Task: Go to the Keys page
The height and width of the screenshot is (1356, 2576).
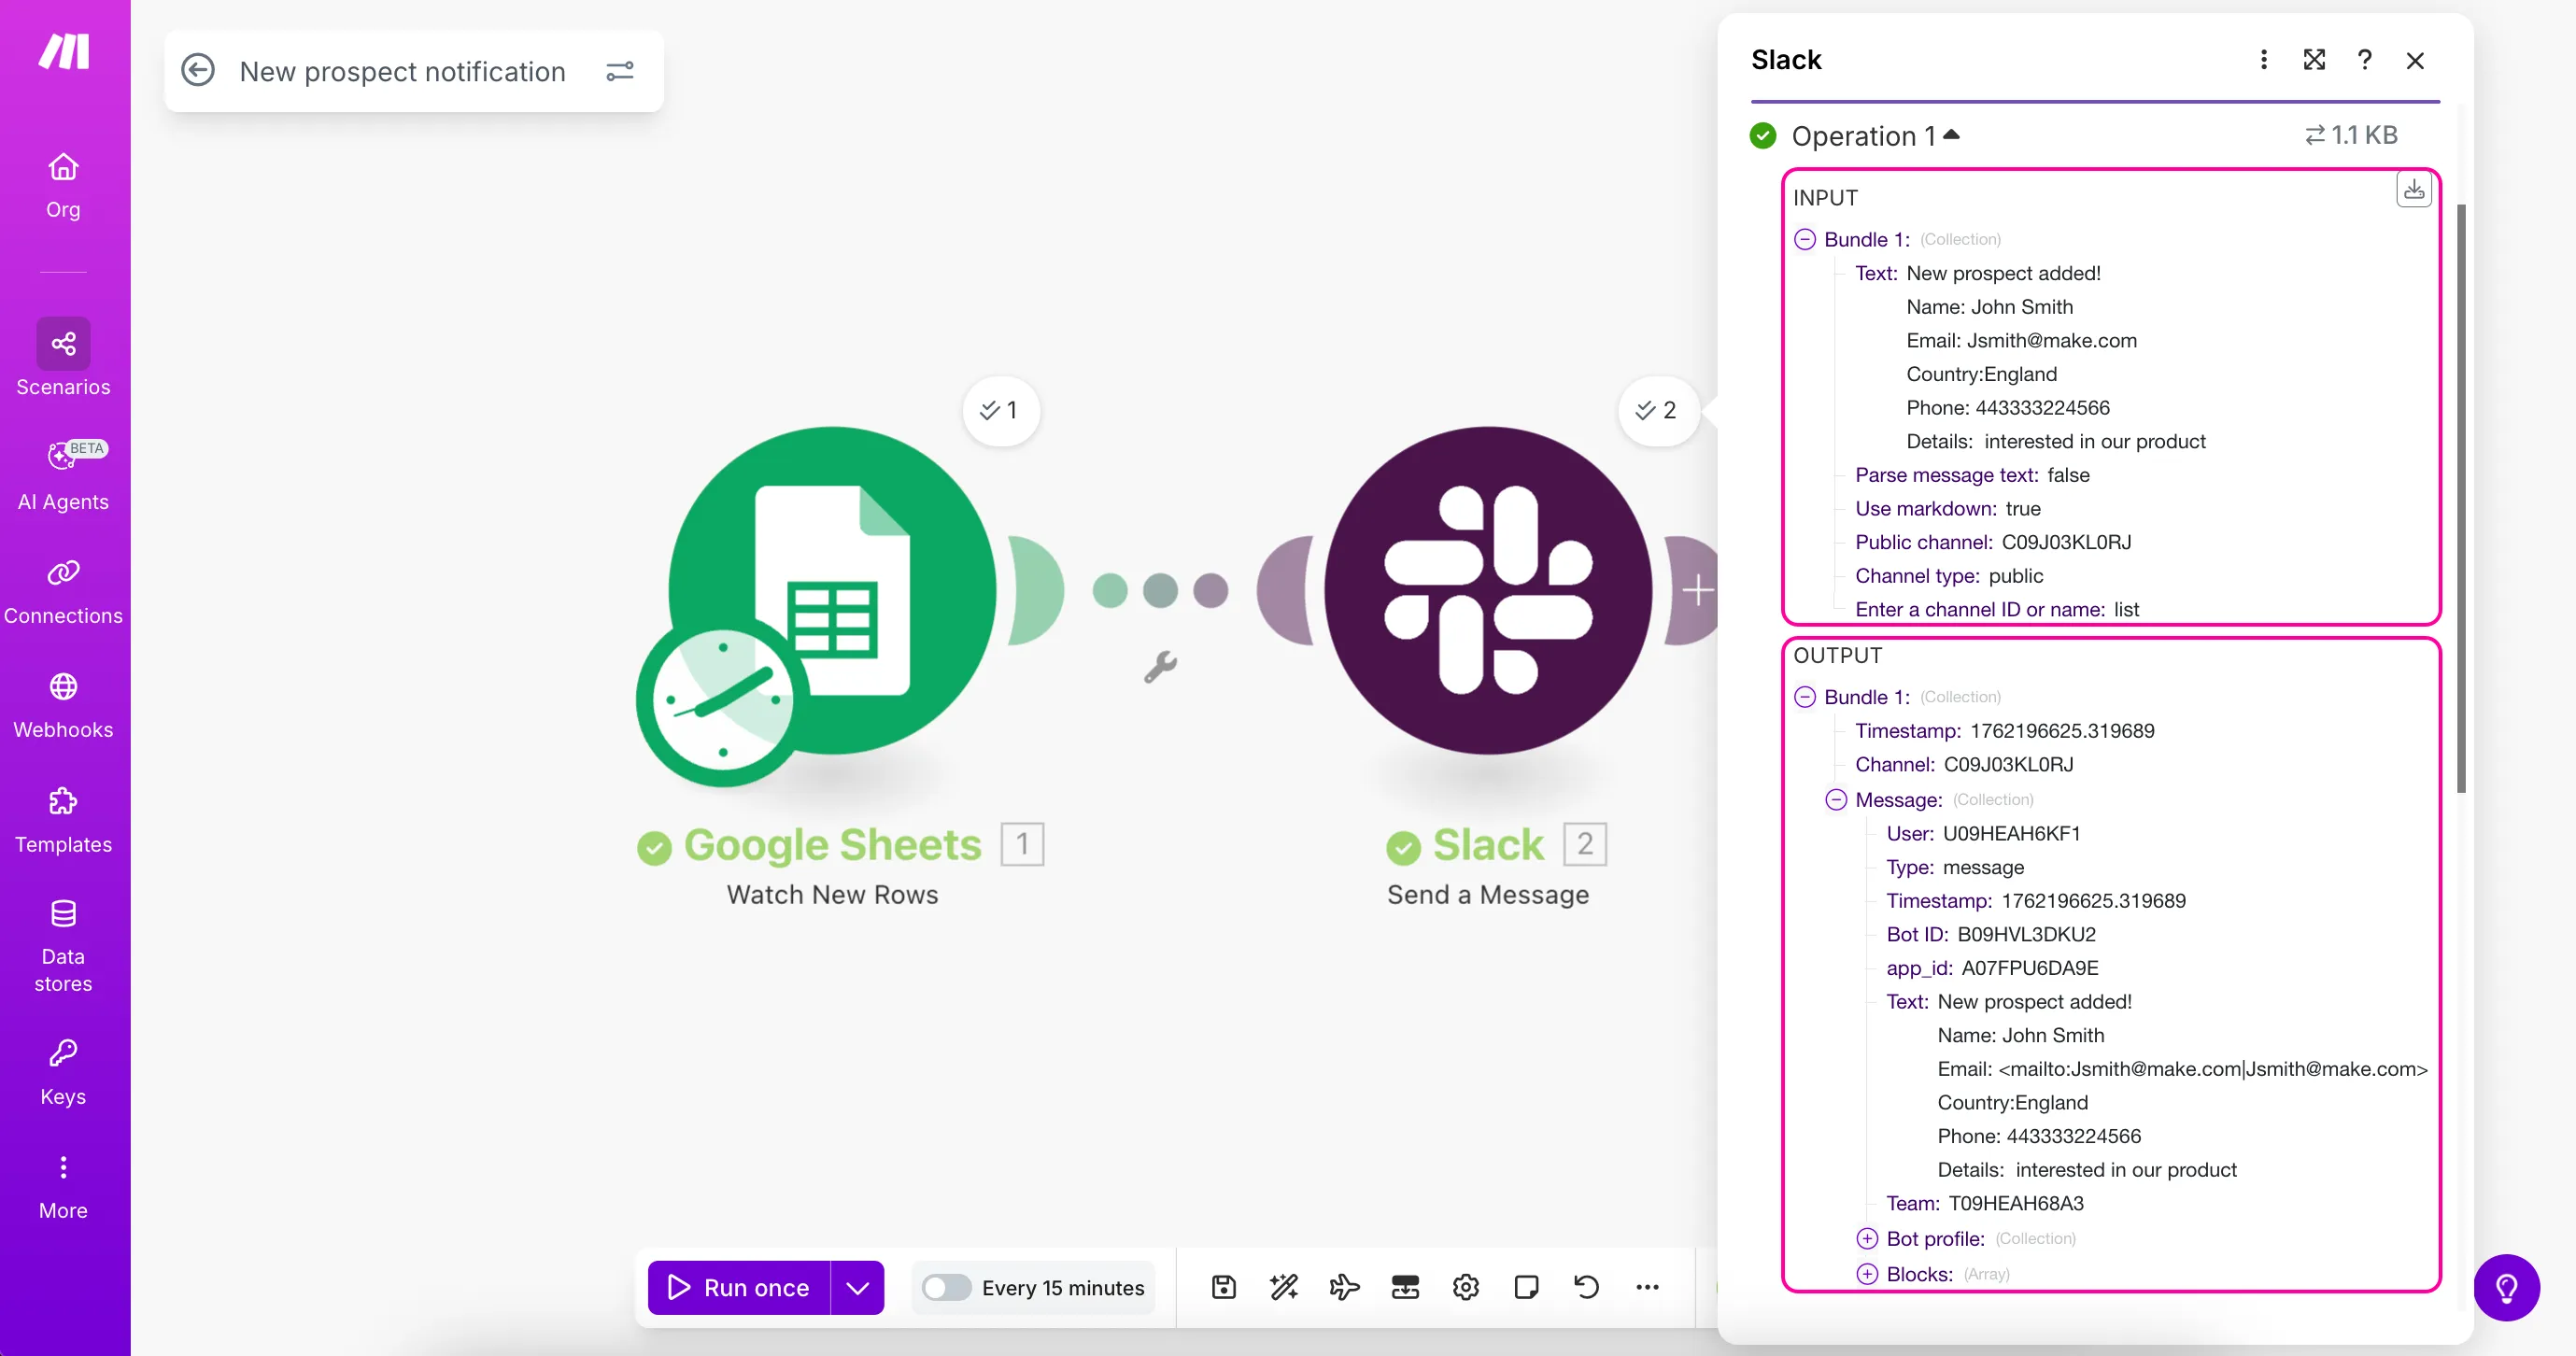Action: 63,1073
